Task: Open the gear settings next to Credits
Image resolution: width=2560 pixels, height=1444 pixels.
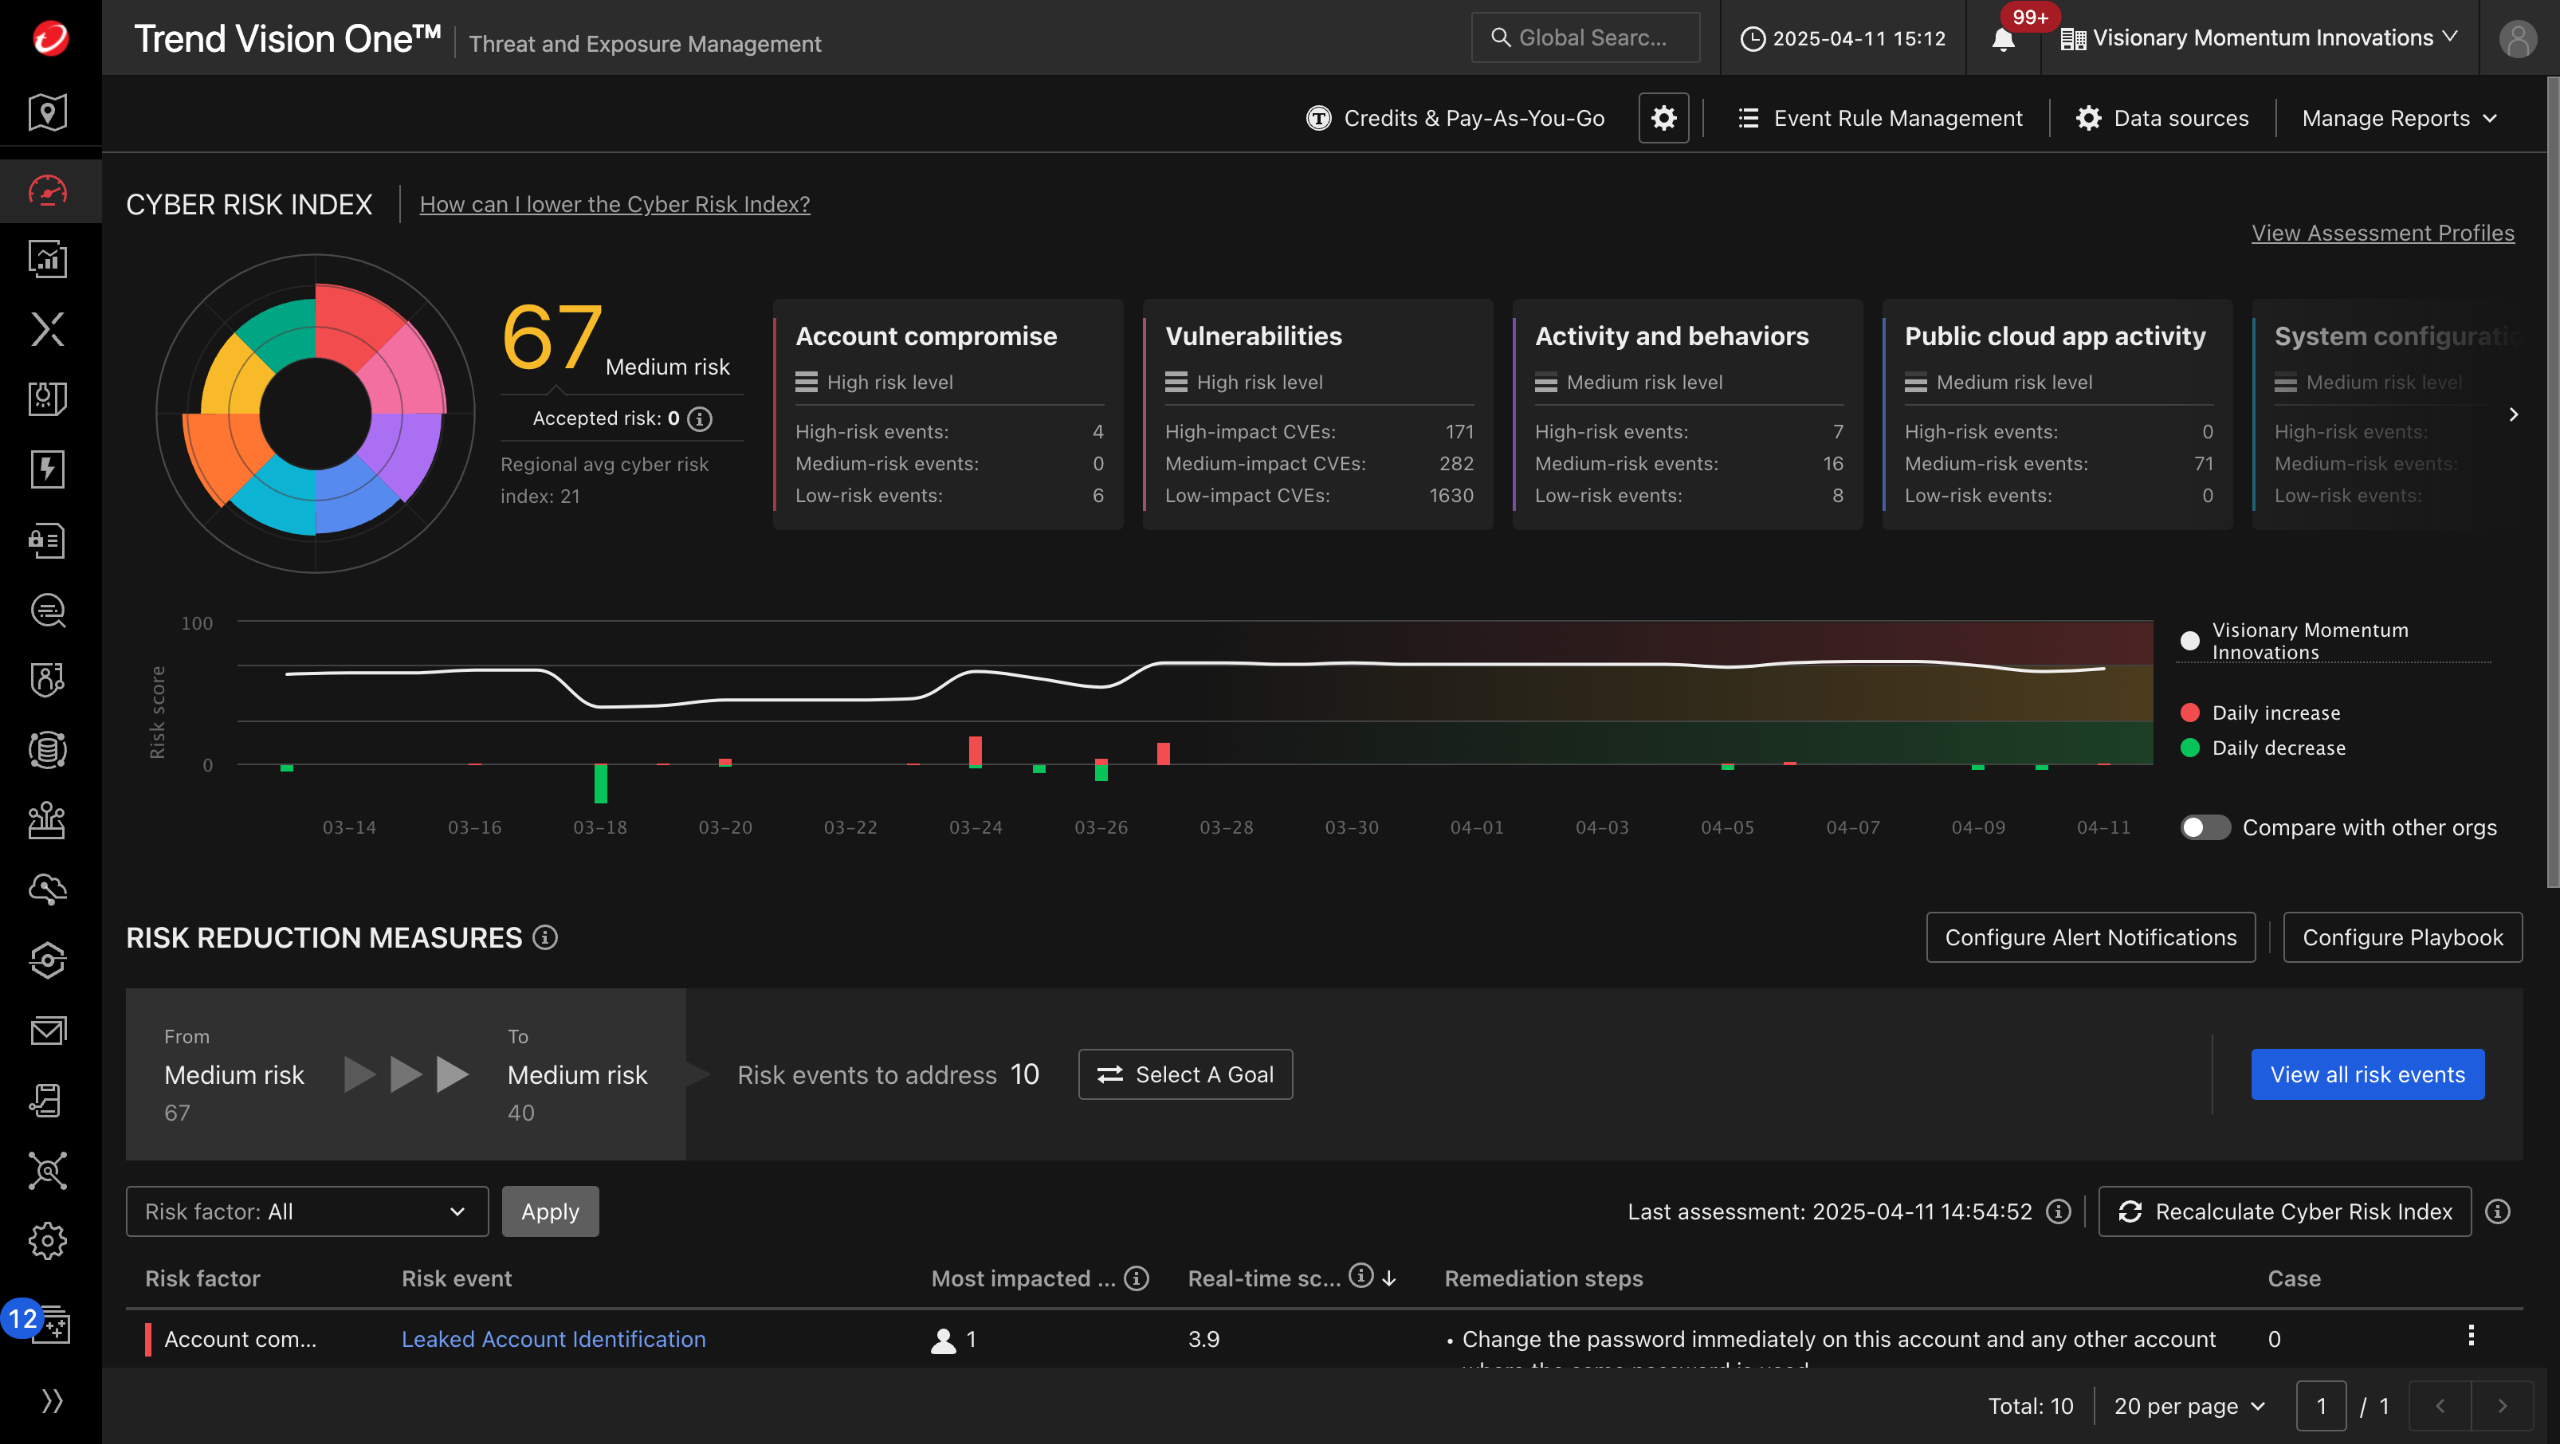Action: click(1663, 118)
